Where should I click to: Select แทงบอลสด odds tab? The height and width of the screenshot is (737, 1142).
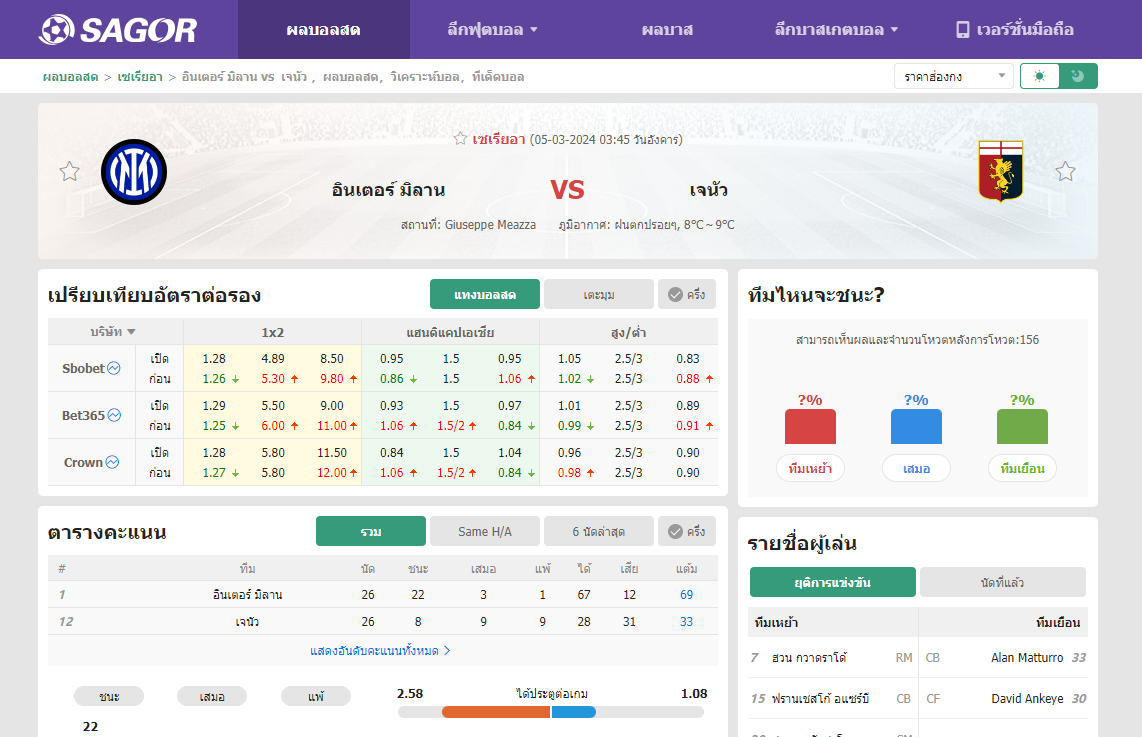[485, 294]
